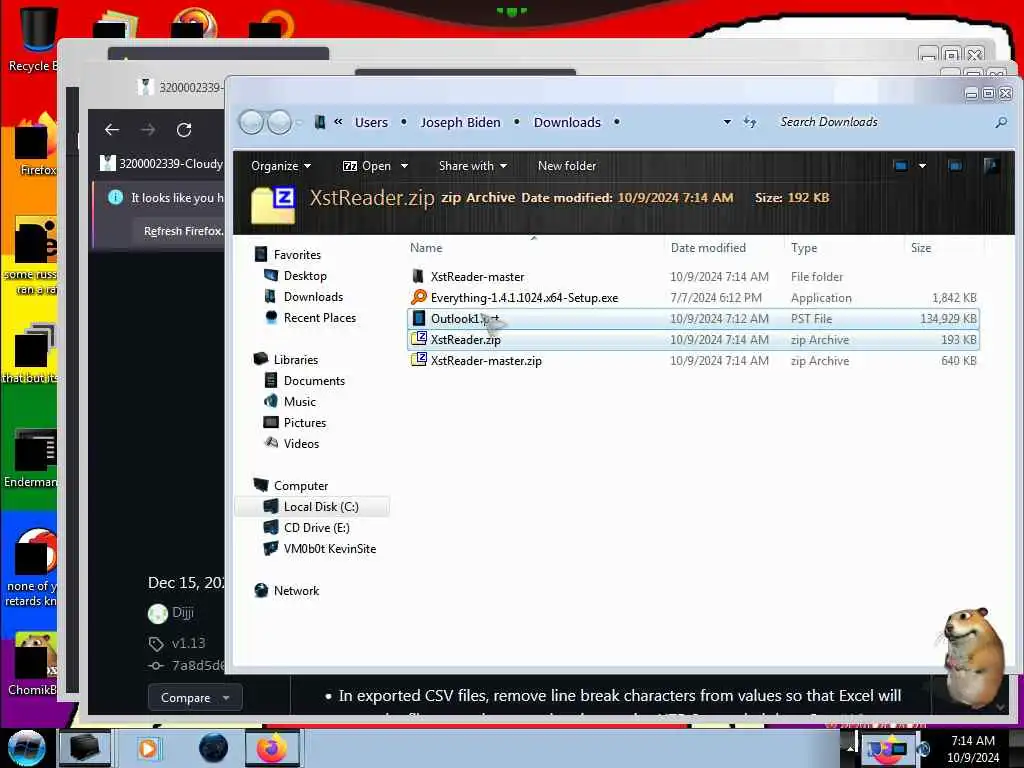
Task: Select the Outlook1 PST file
Action: point(693,319)
